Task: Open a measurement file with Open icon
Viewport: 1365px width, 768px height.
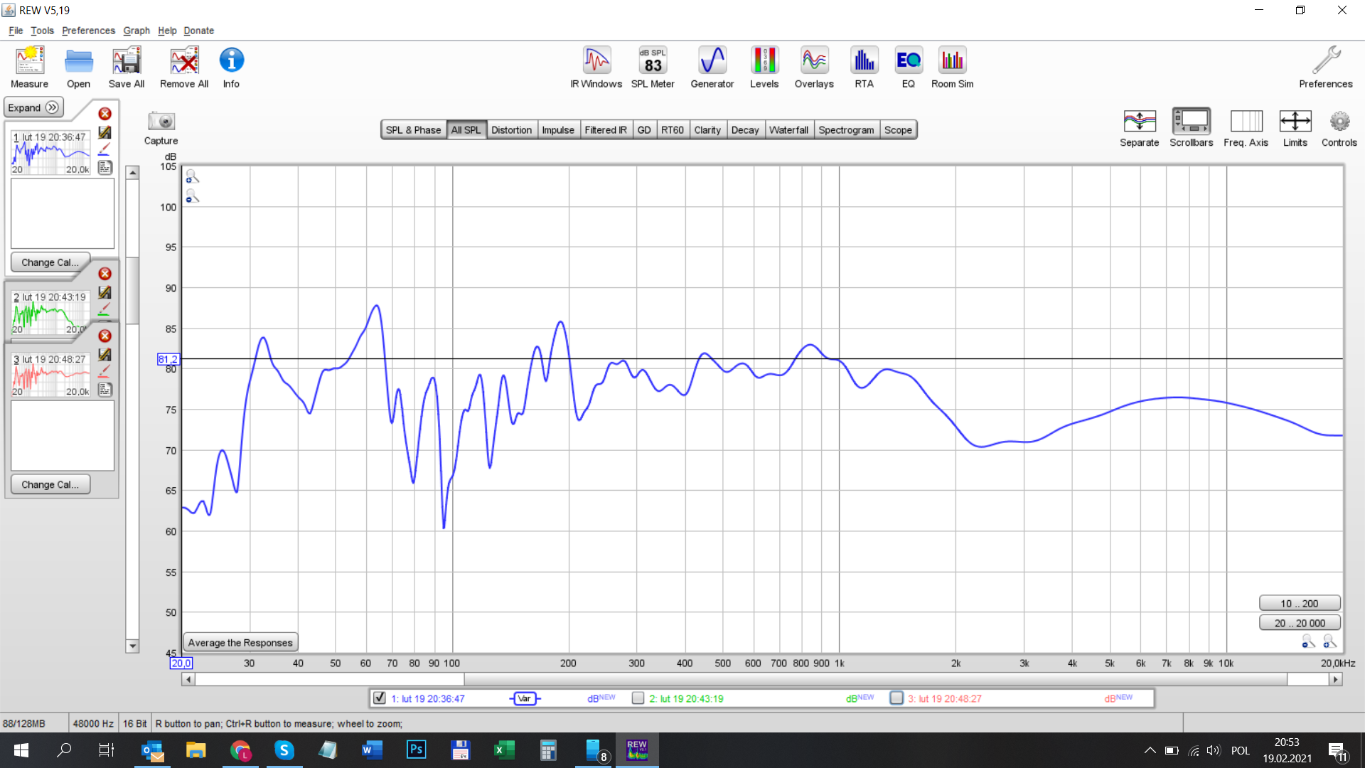Action: pyautogui.click(x=78, y=61)
